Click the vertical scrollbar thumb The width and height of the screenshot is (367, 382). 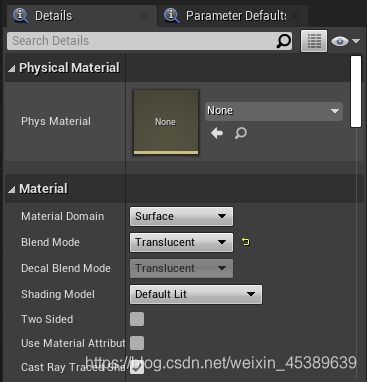tap(356, 92)
